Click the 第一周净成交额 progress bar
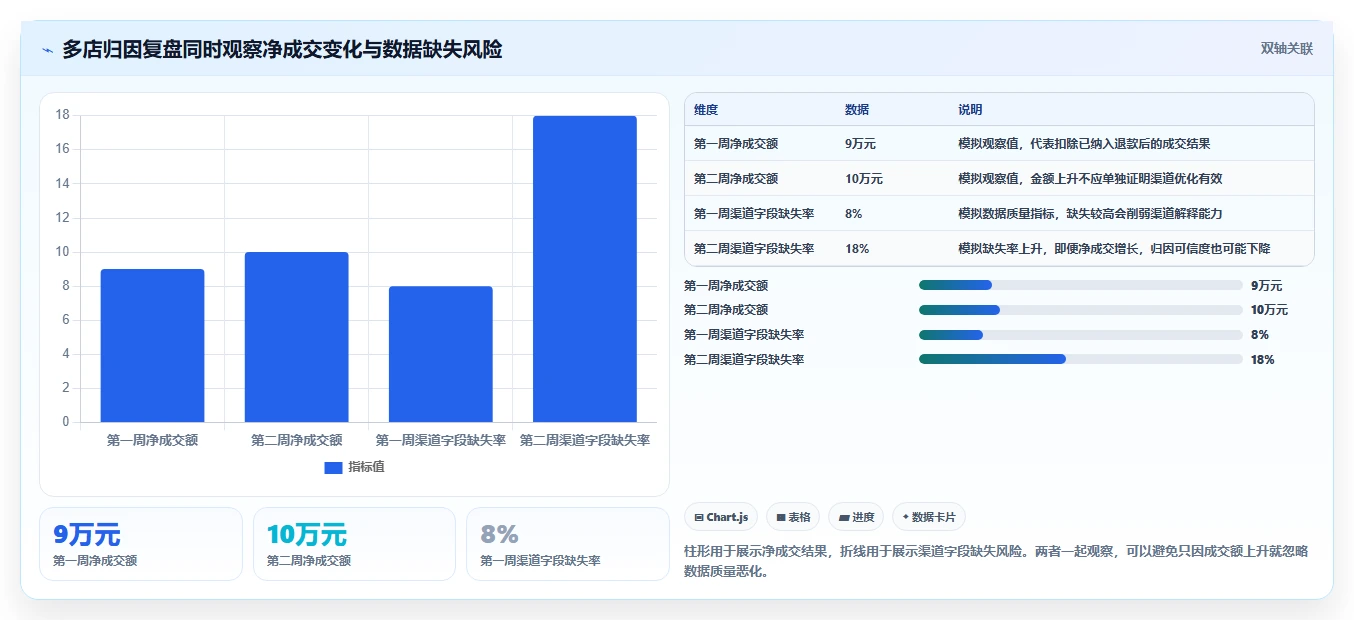The image size is (1354, 620). 1080,286
